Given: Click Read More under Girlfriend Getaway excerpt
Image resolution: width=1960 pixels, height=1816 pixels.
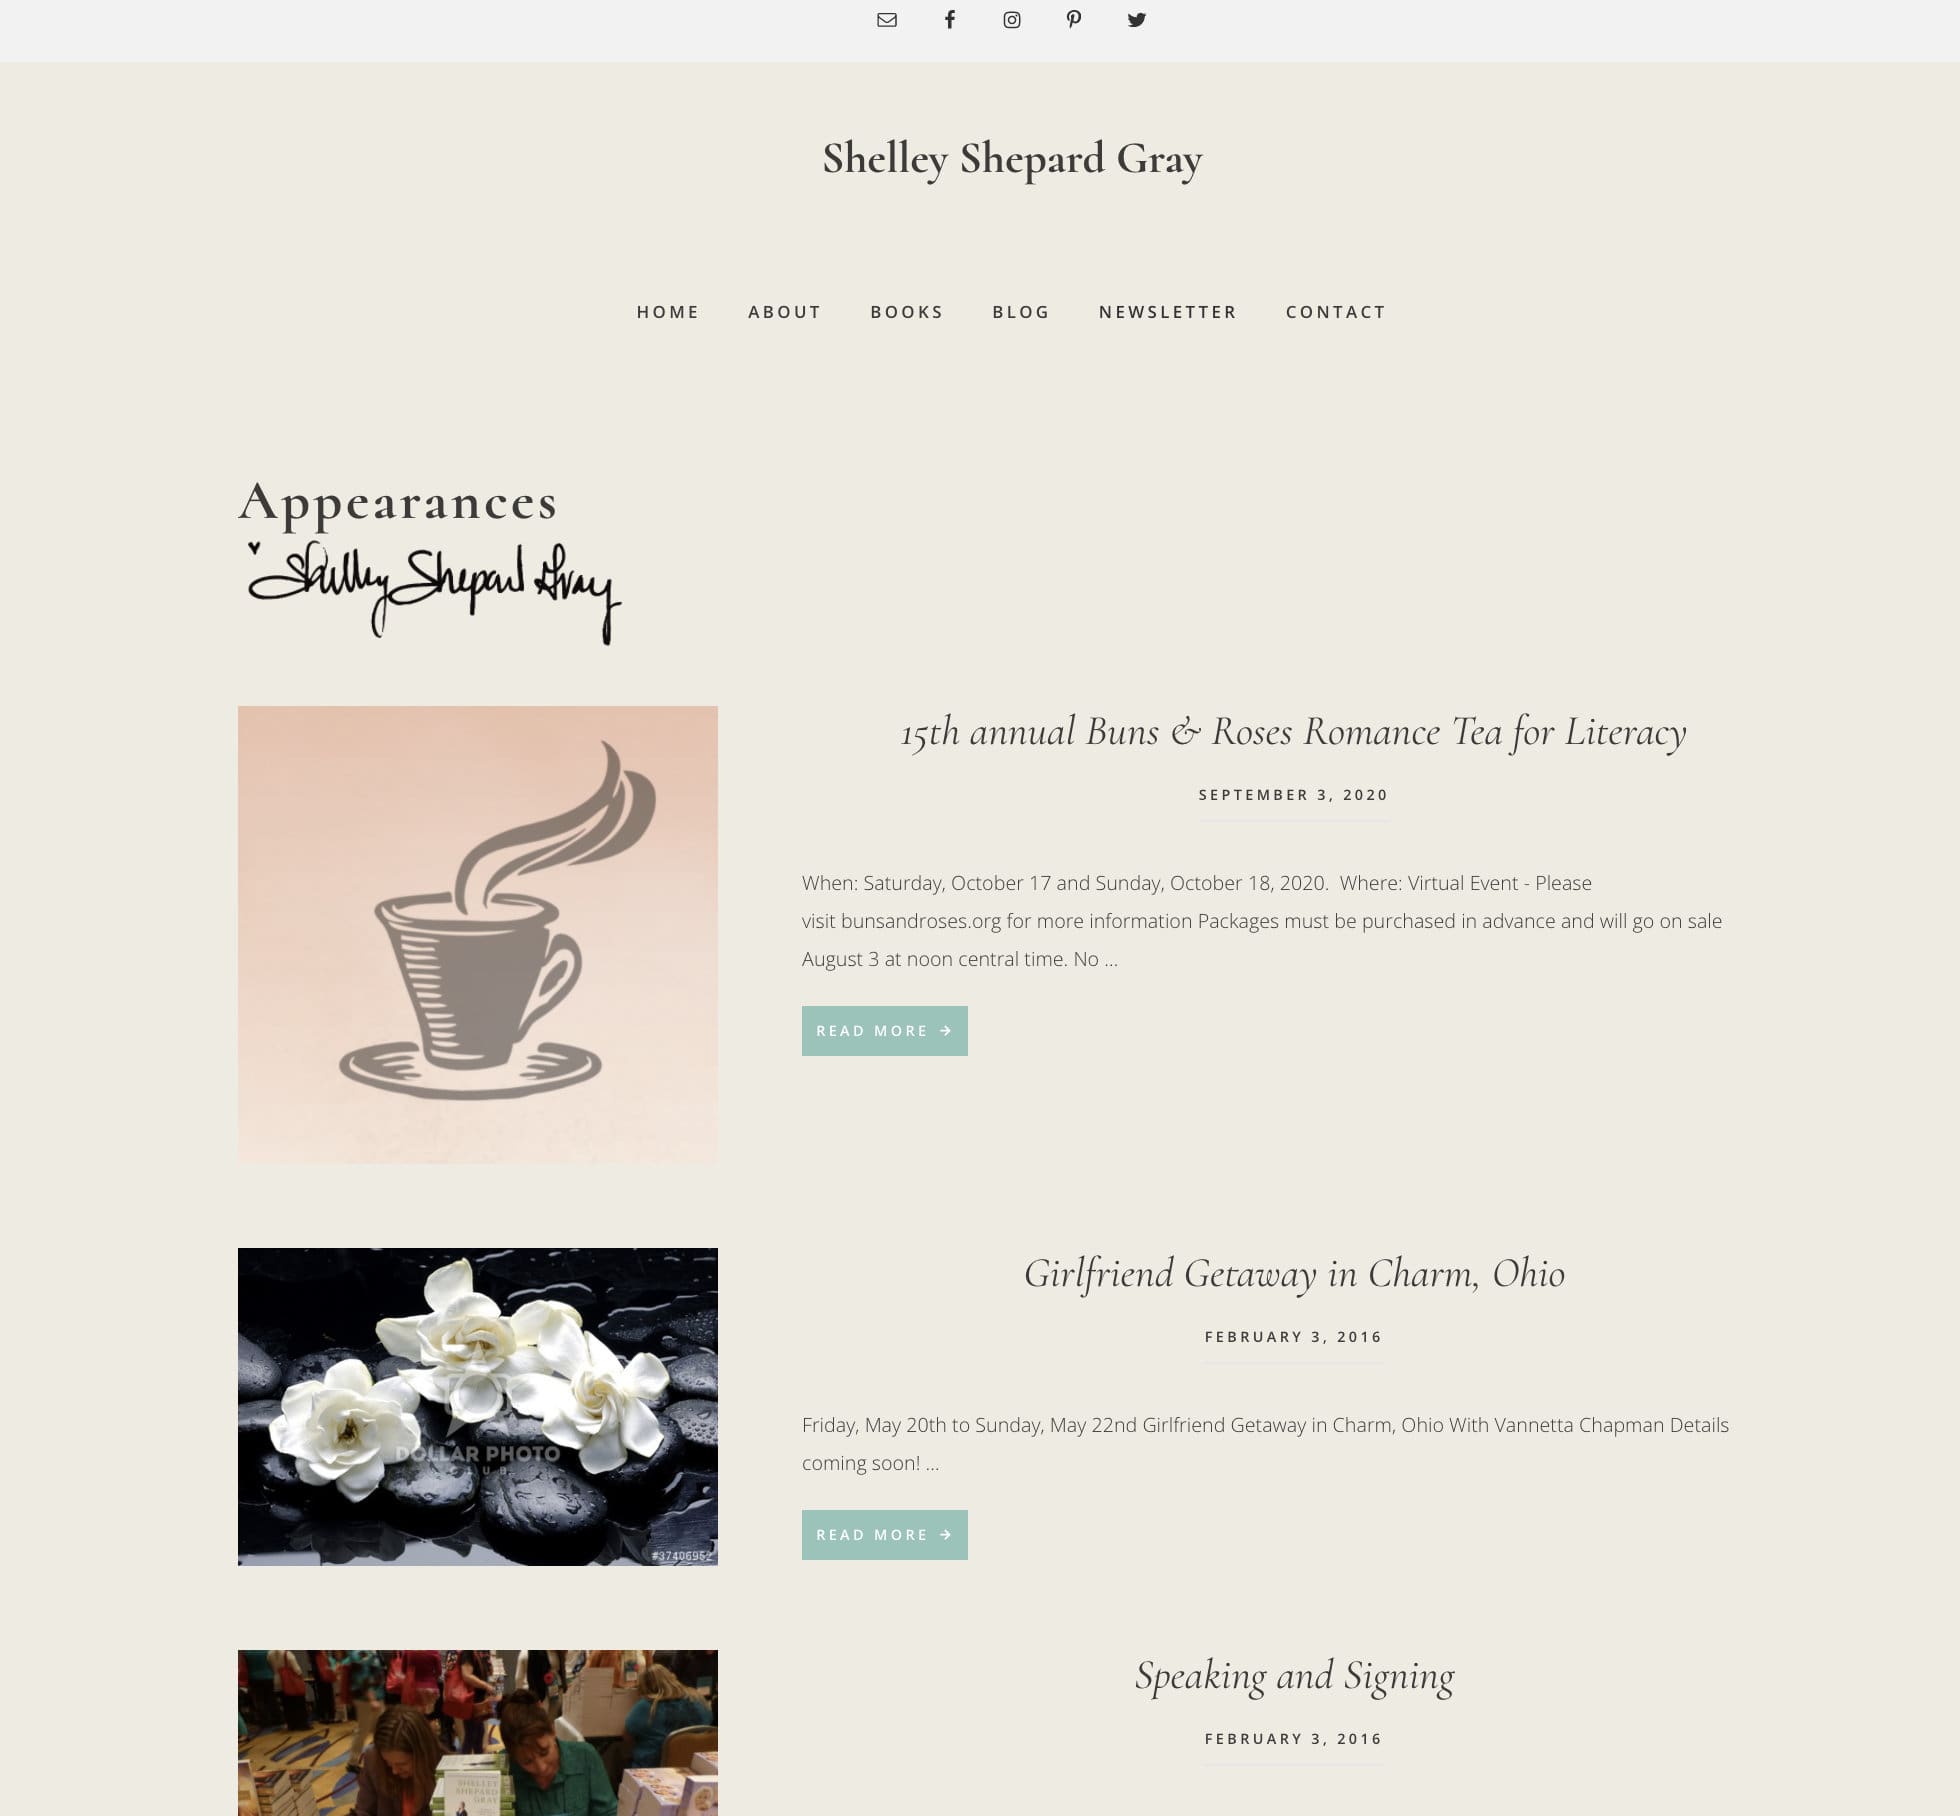Looking at the screenshot, I should (885, 1535).
